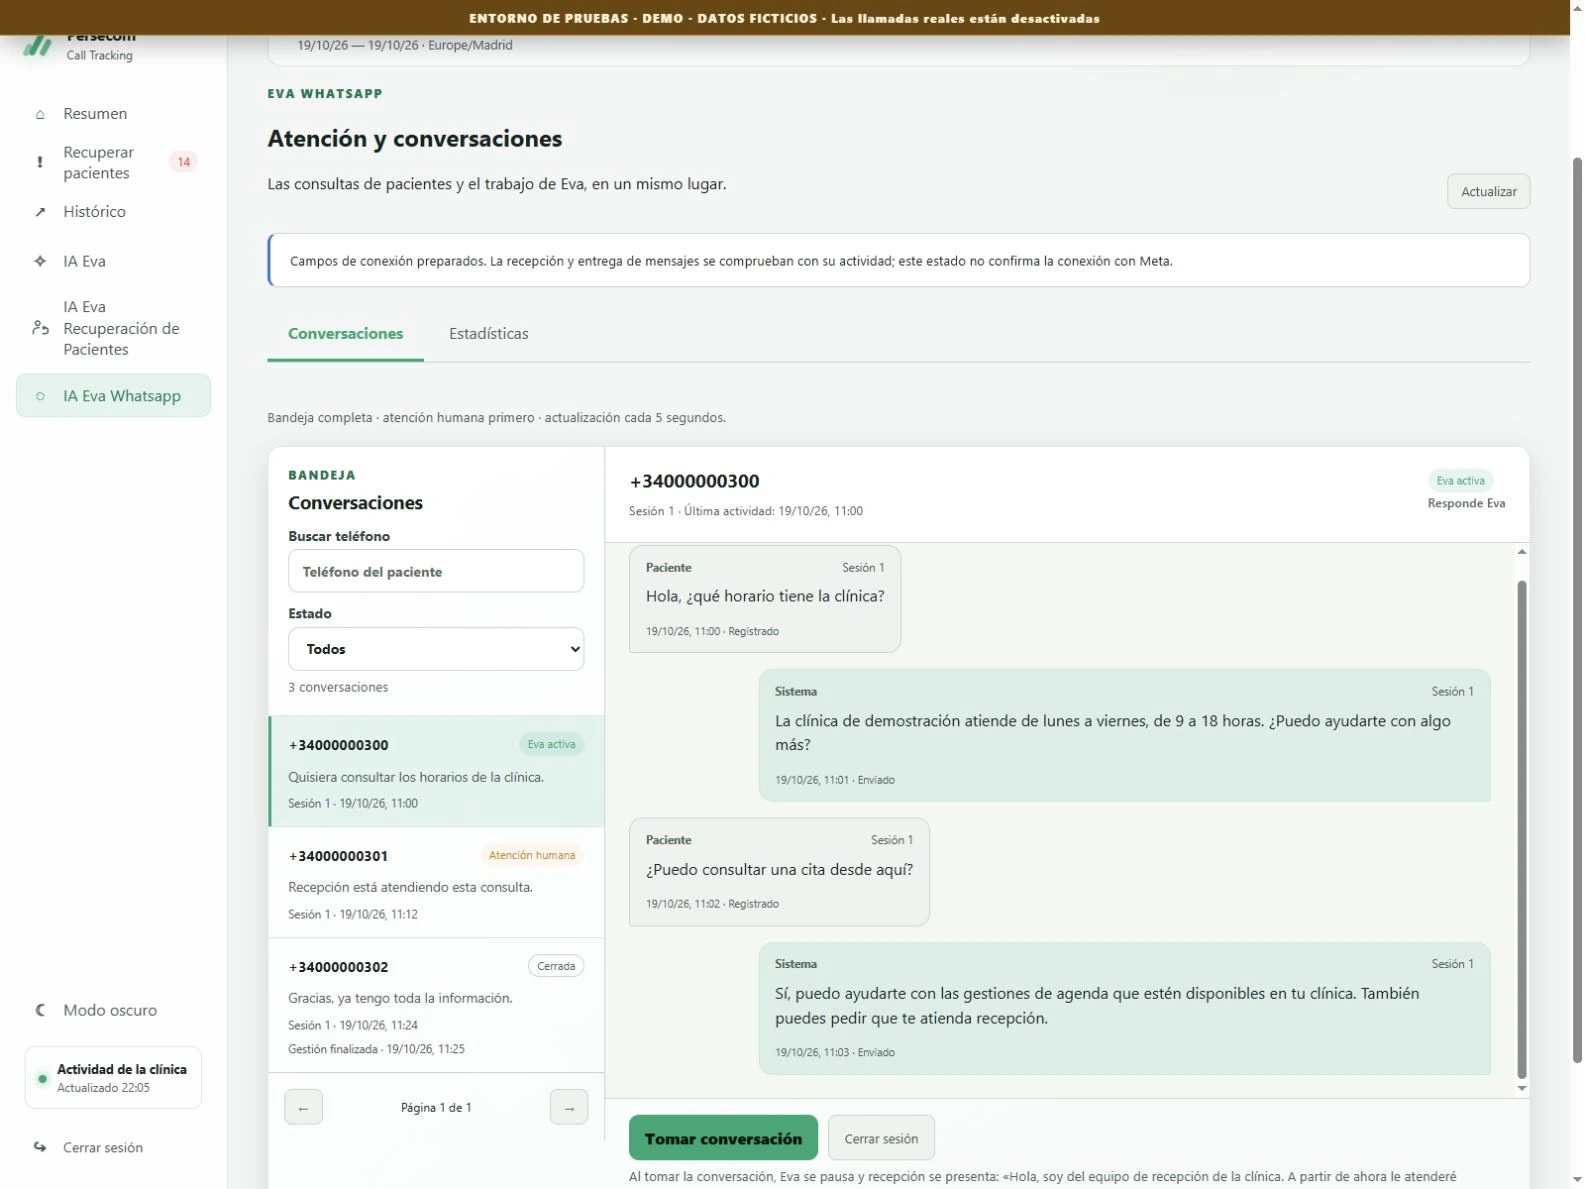1585x1189 pixels.
Task: Open Histórico in the sidebar
Action: 113,212
